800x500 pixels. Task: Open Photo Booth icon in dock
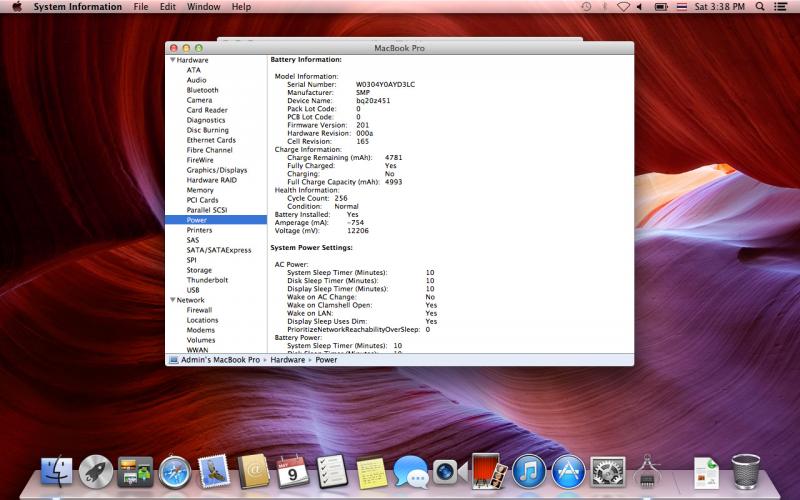(489, 471)
